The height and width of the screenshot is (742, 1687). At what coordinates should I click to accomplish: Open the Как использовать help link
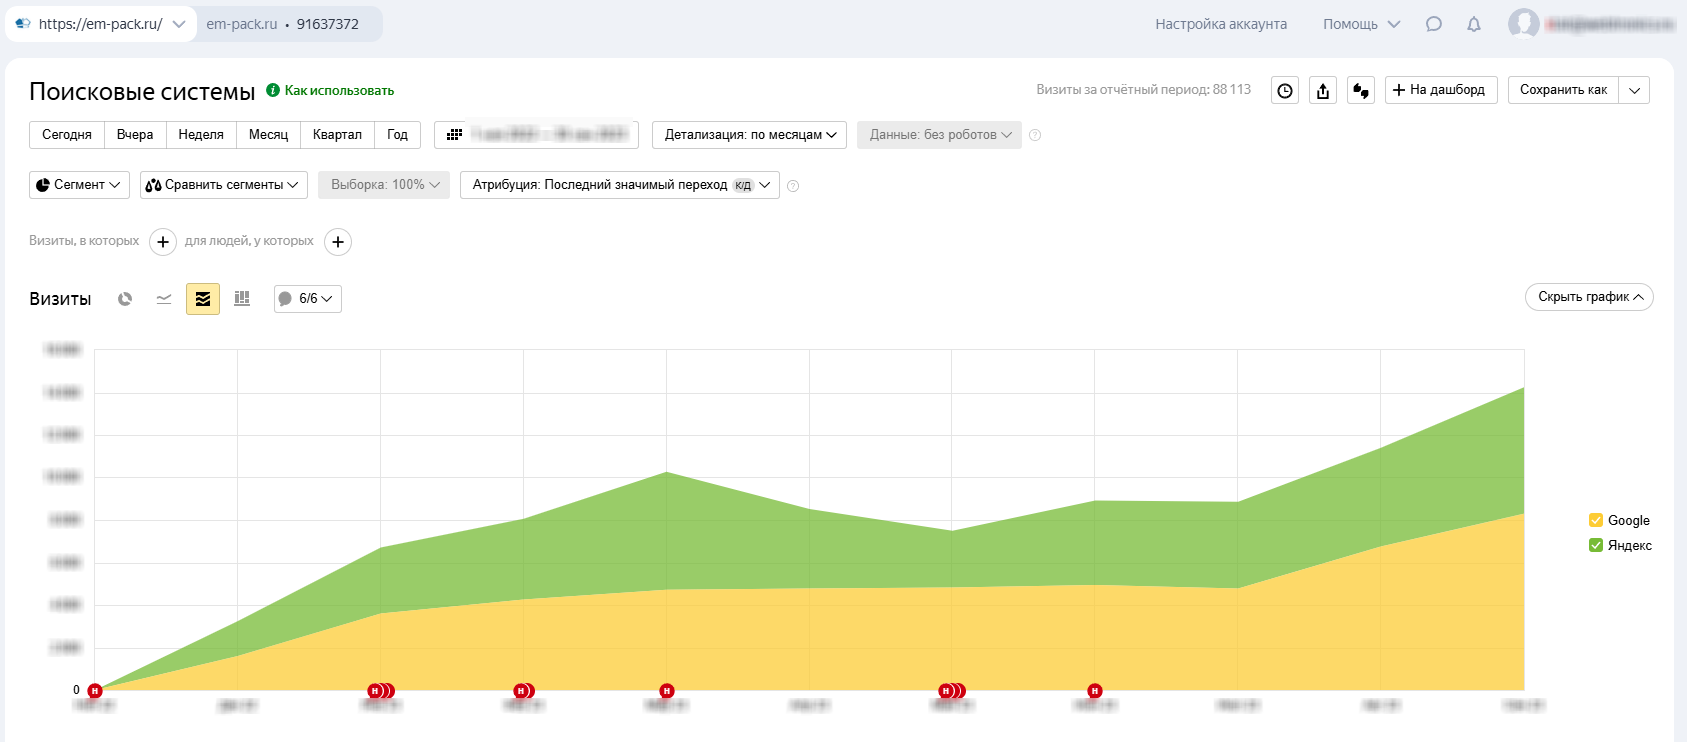[x=338, y=91]
